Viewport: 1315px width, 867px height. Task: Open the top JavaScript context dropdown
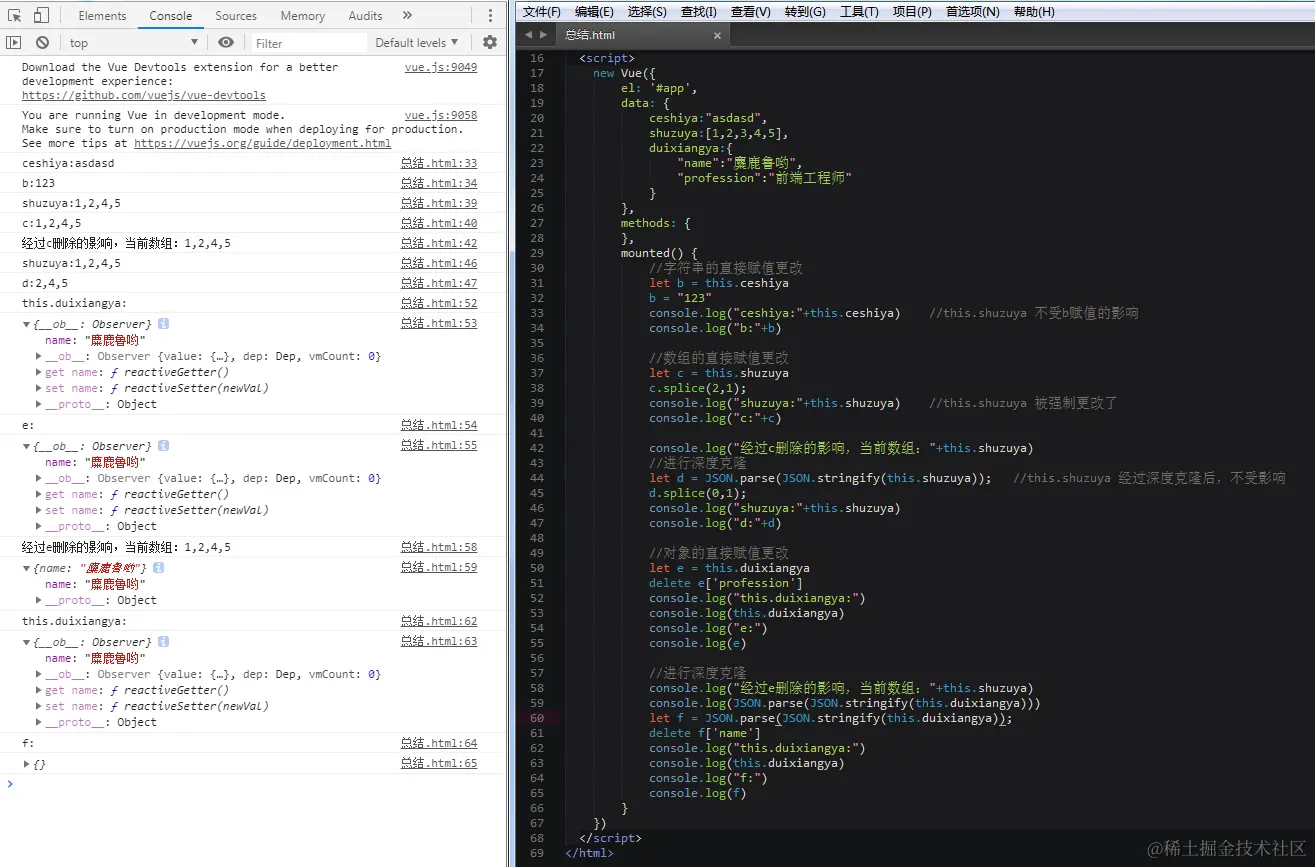click(x=134, y=42)
